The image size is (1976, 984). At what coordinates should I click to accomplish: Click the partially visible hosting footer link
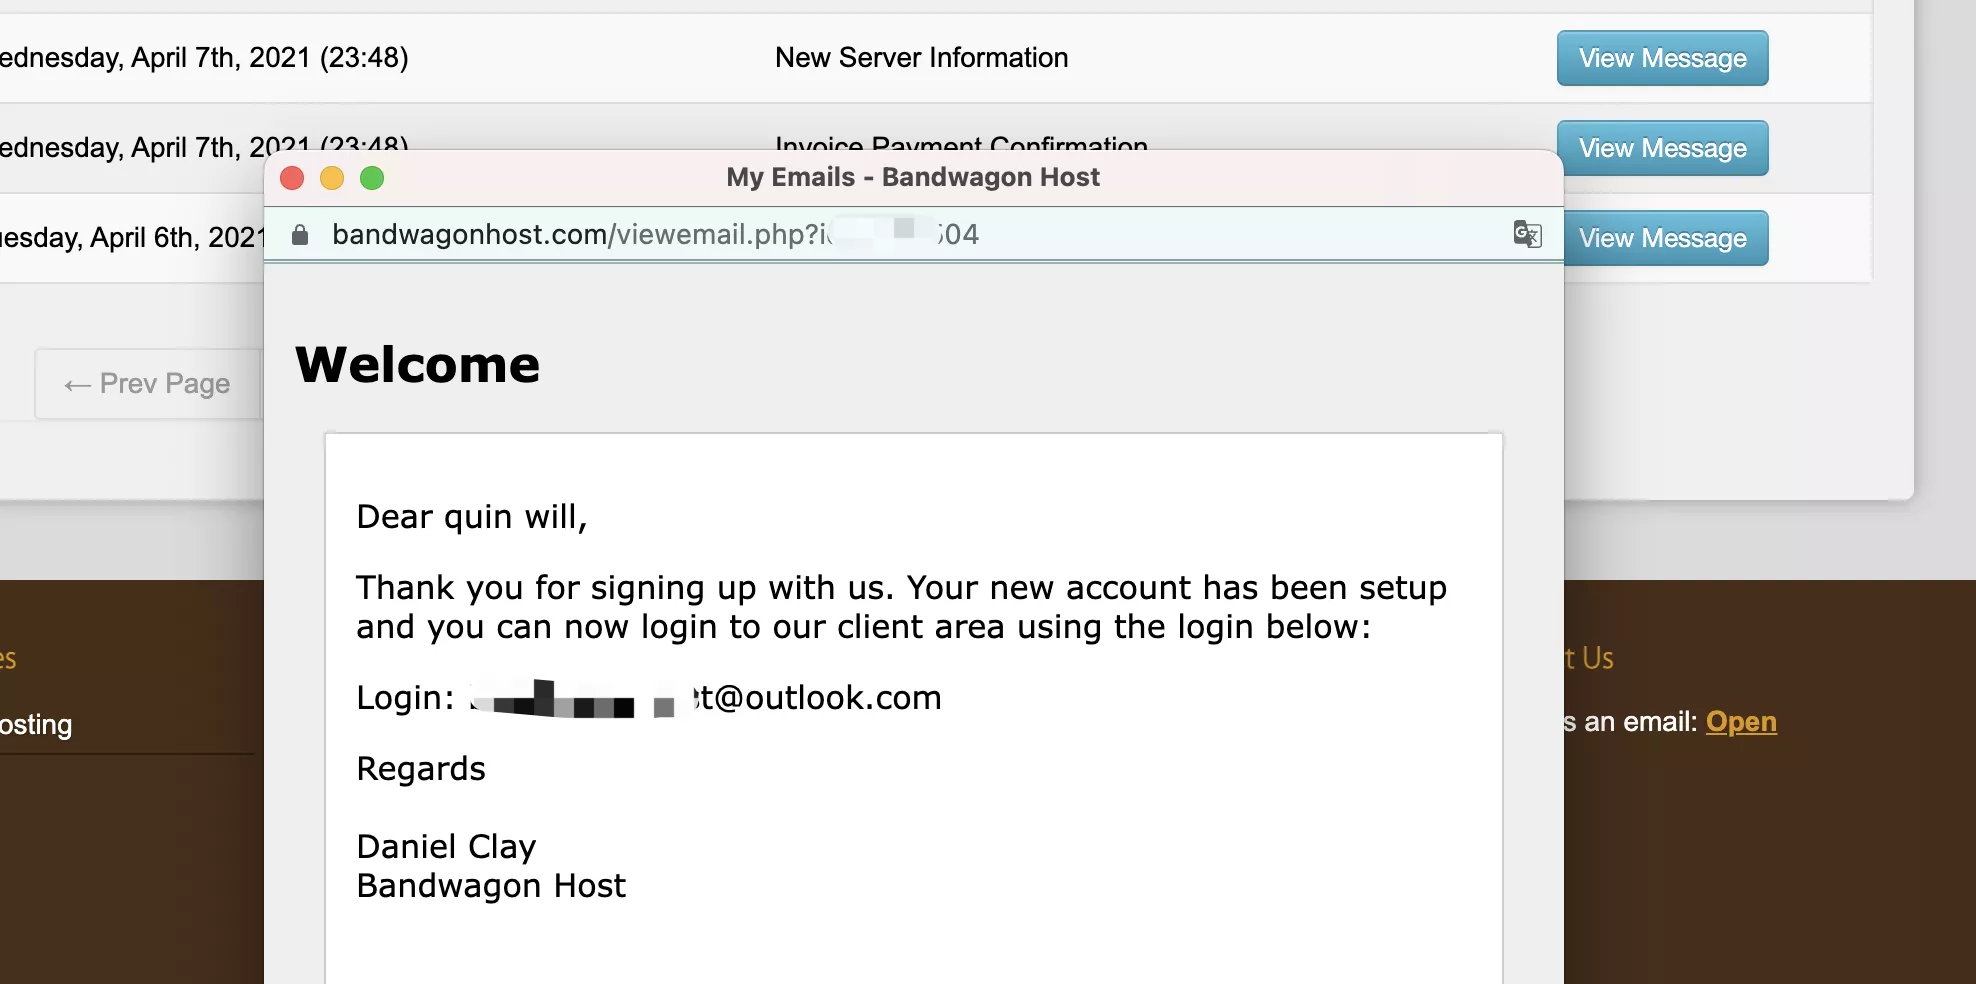[36, 725]
